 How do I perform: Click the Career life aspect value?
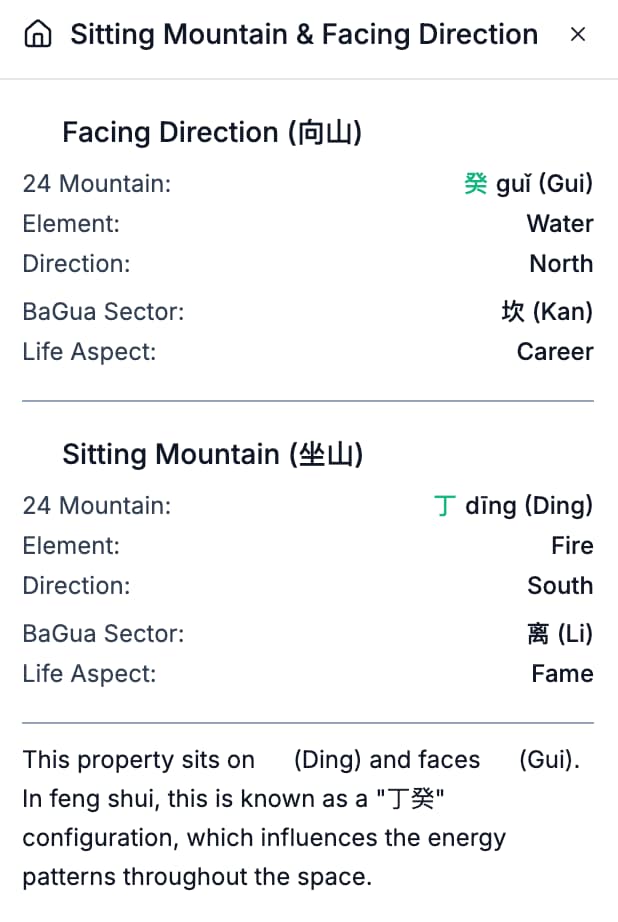pos(555,352)
